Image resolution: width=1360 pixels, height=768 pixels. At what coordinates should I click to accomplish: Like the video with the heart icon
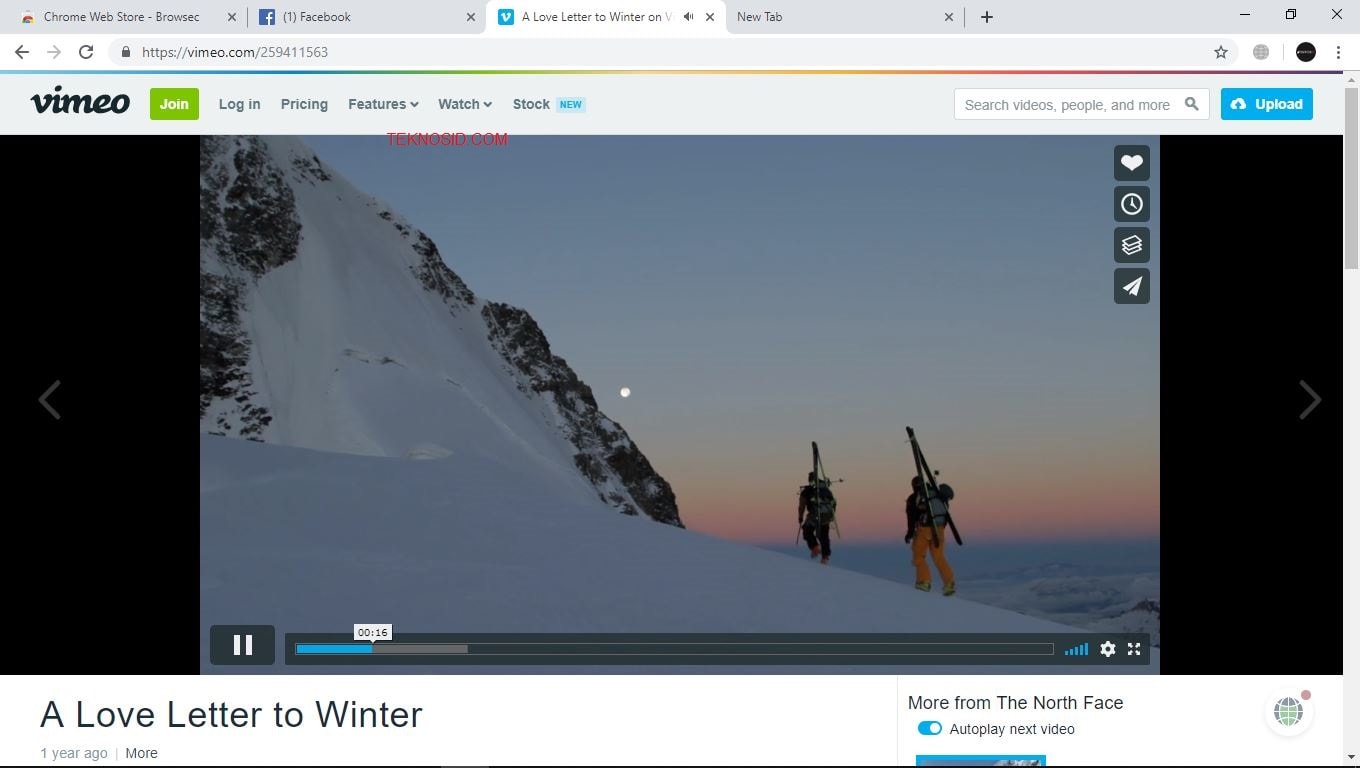(1132, 163)
